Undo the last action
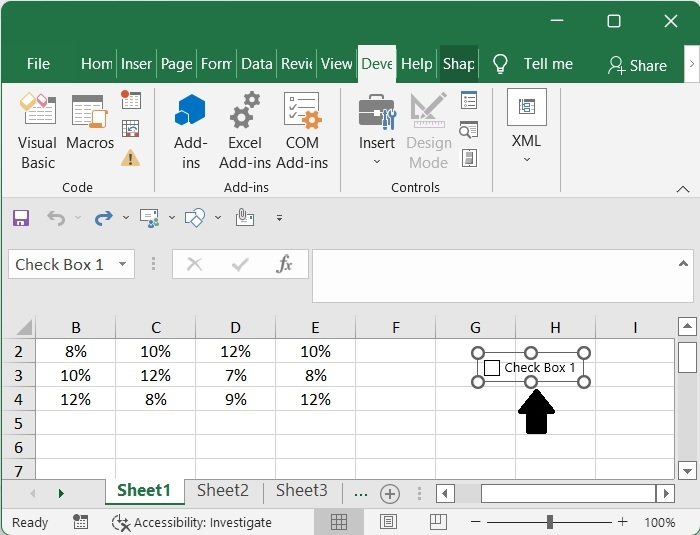This screenshot has width=700, height=535. pos(56,218)
